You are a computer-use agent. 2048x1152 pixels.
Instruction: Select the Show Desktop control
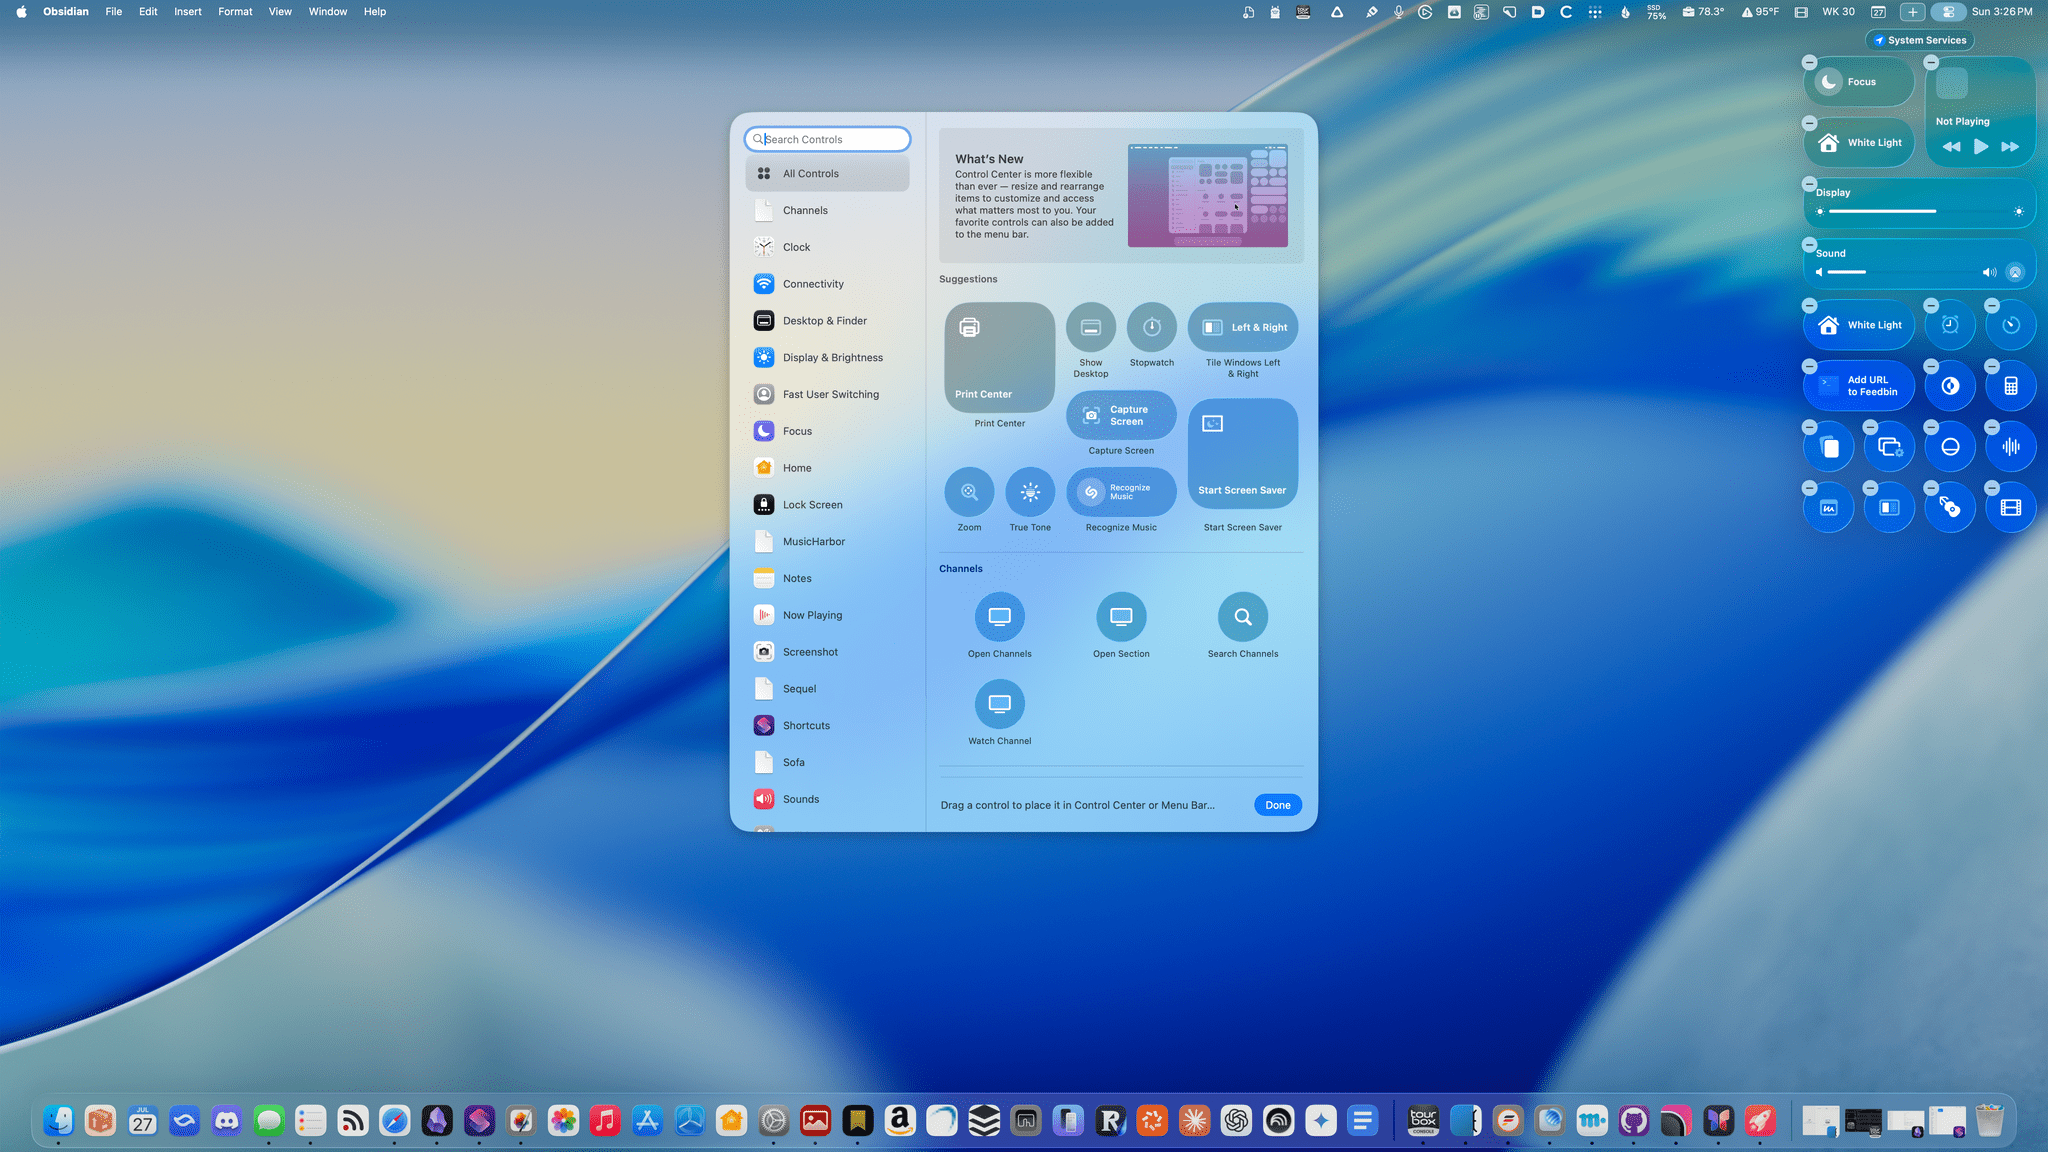tap(1091, 327)
